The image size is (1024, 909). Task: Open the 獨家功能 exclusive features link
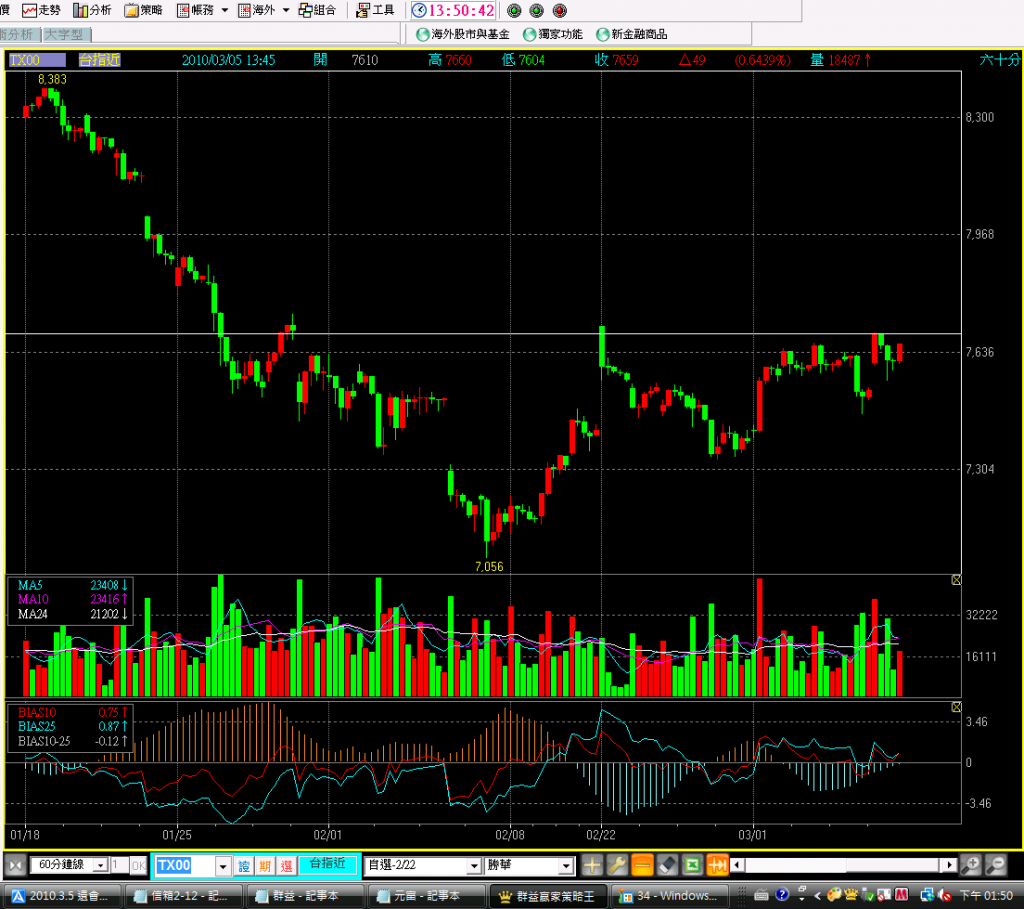[552, 34]
